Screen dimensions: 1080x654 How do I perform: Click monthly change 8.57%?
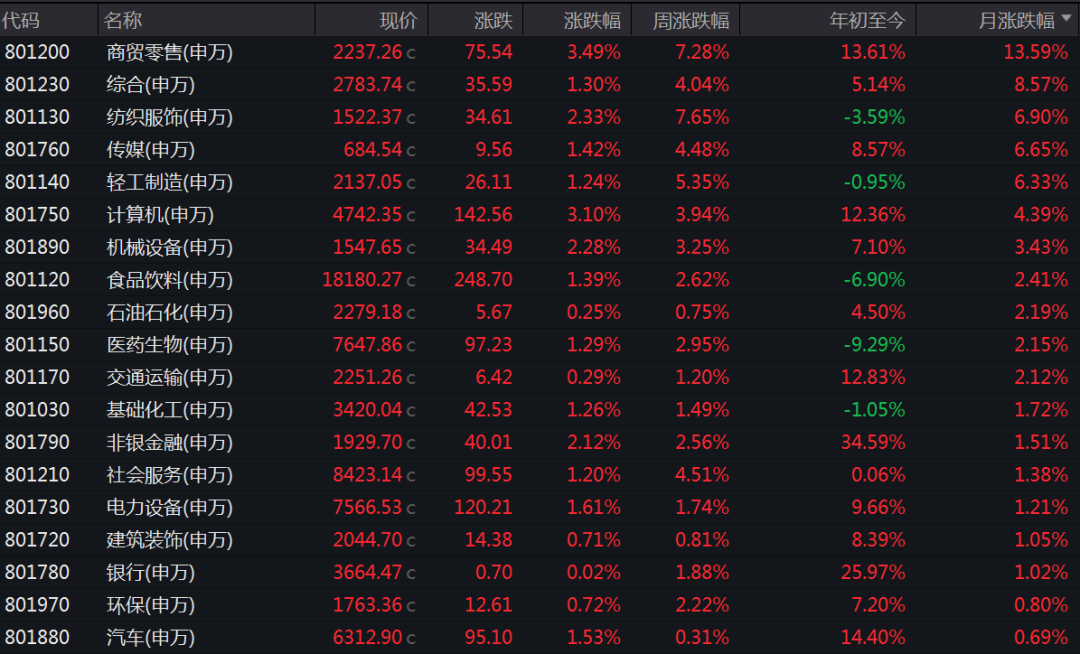tap(1041, 84)
